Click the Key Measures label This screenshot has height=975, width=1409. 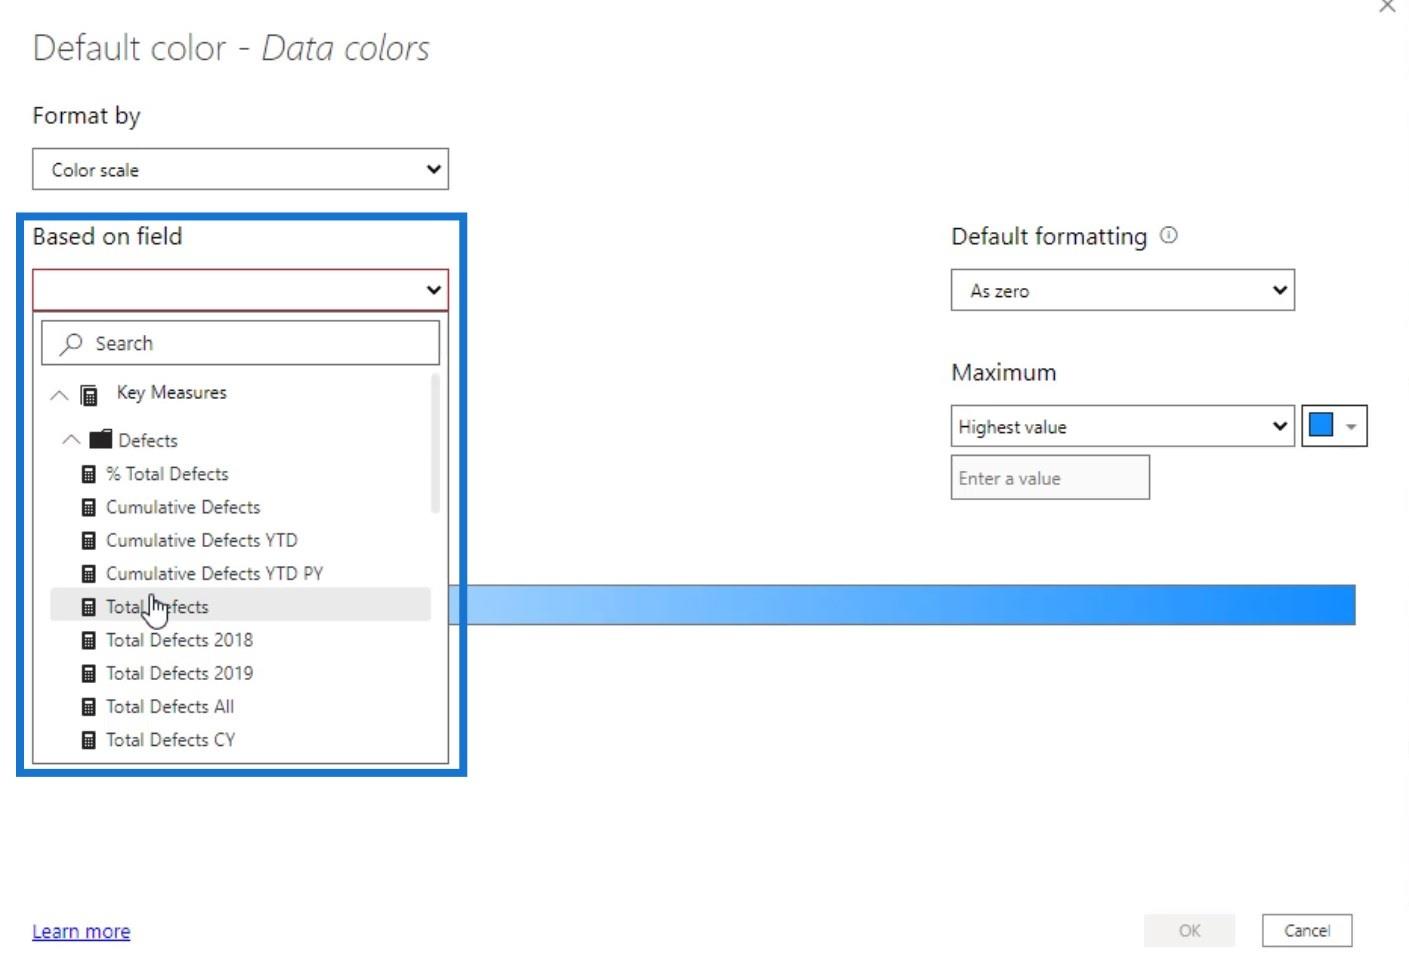[x=172, y=393]
